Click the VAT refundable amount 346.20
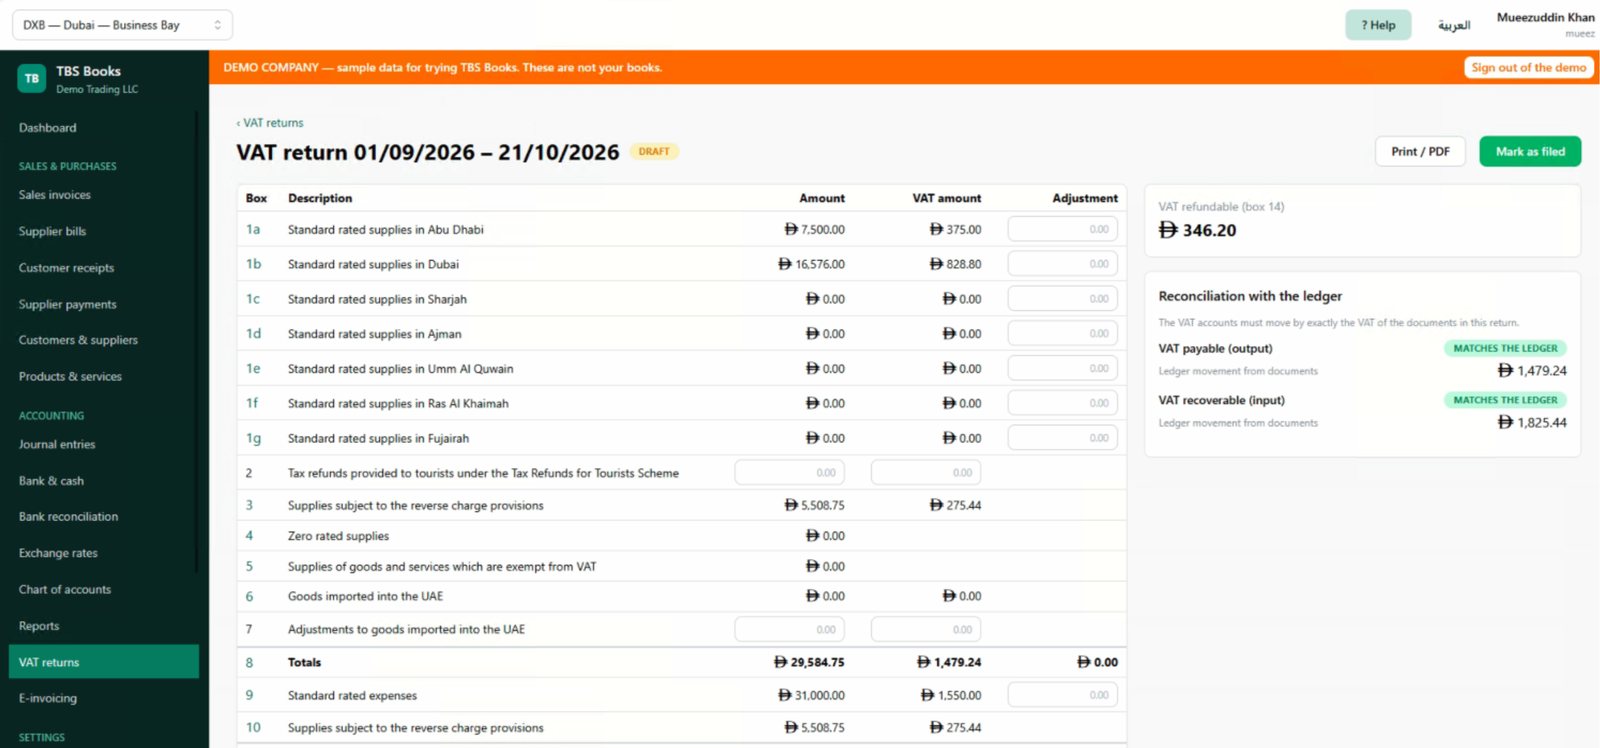This screenshot has width=1600, height=748. pyautogui.click(x=1198, y=230)
